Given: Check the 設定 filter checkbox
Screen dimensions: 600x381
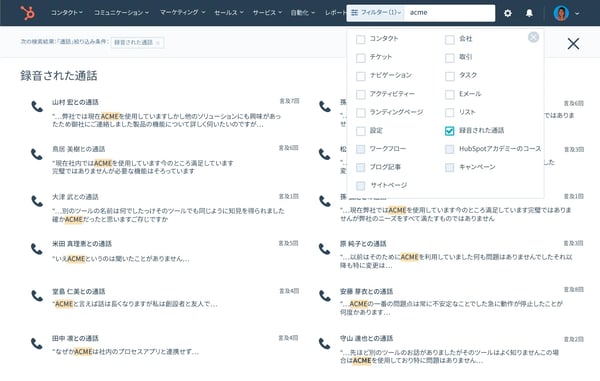Looking at the screenshot, I should 360,131.
